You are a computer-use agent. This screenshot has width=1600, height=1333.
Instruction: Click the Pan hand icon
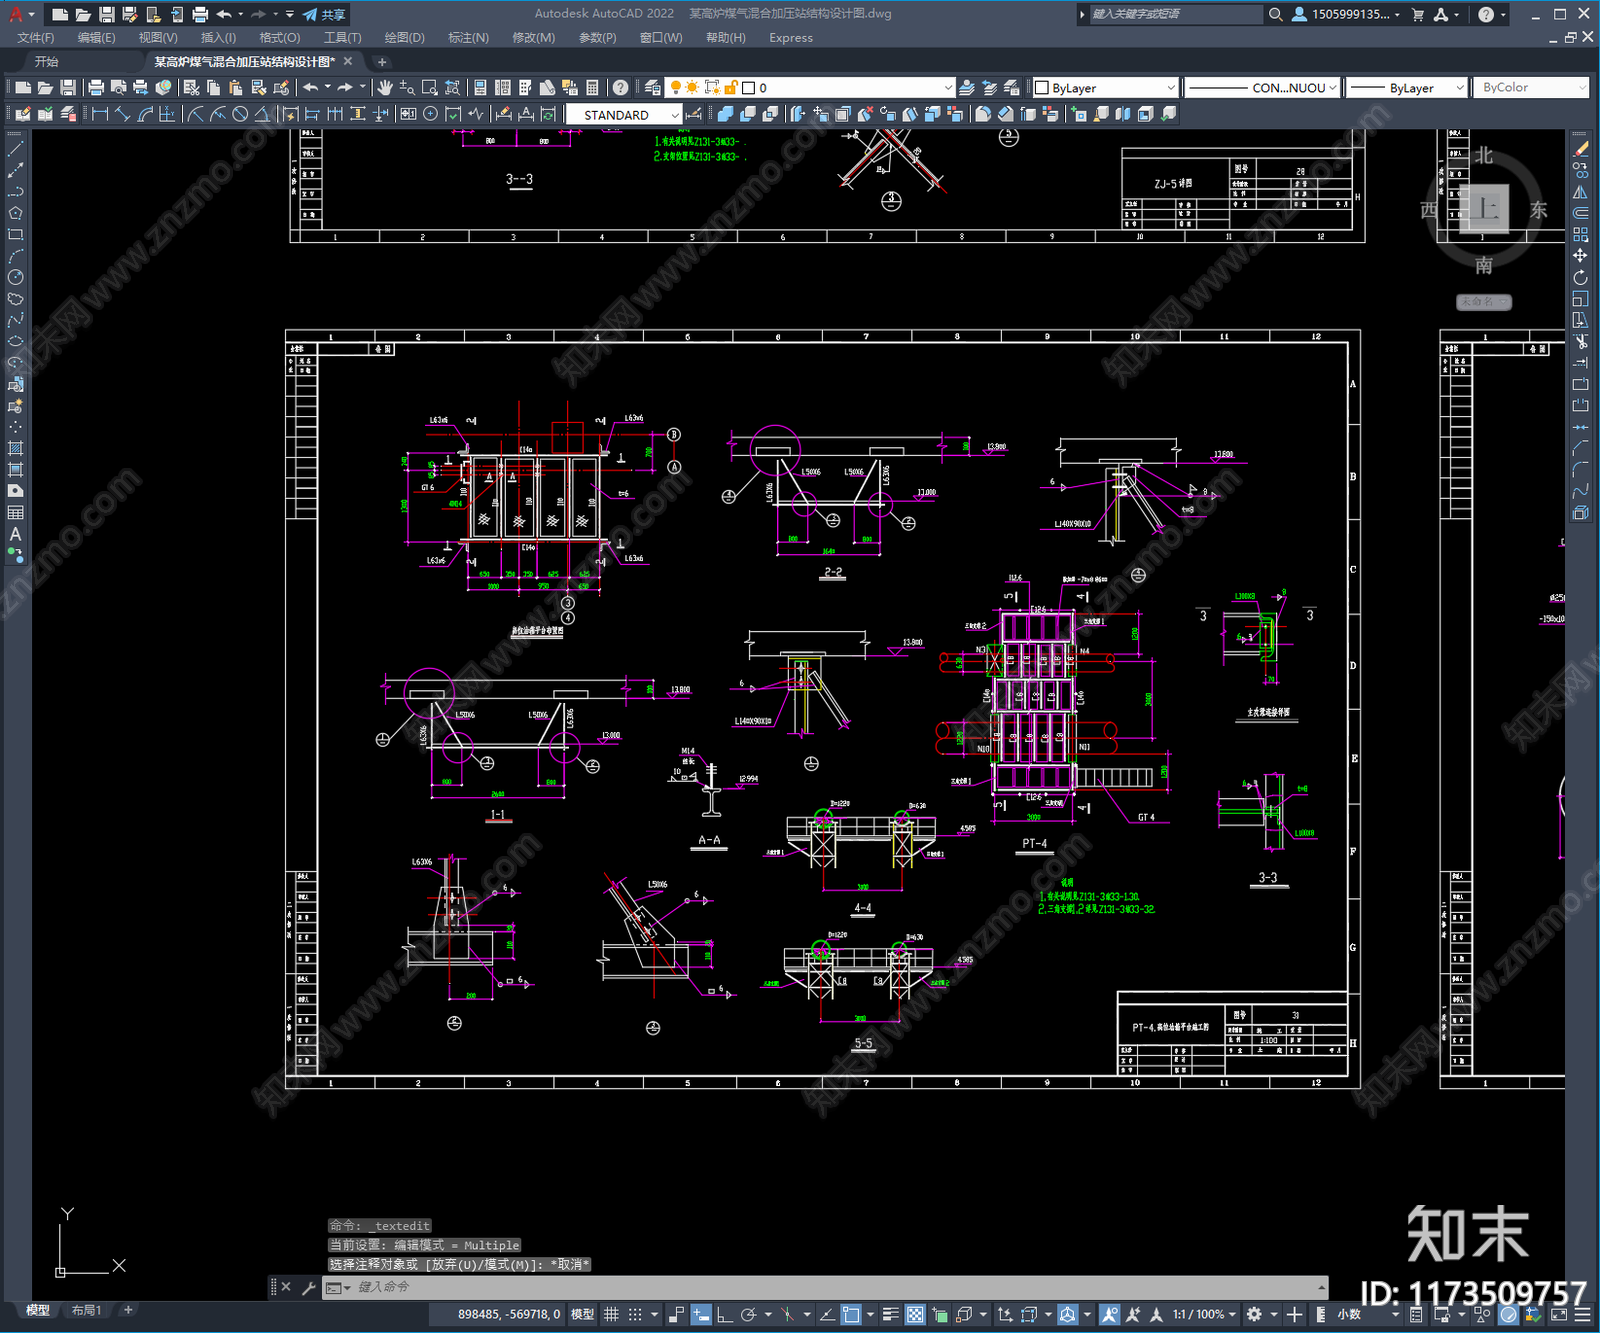click(385, 88)
